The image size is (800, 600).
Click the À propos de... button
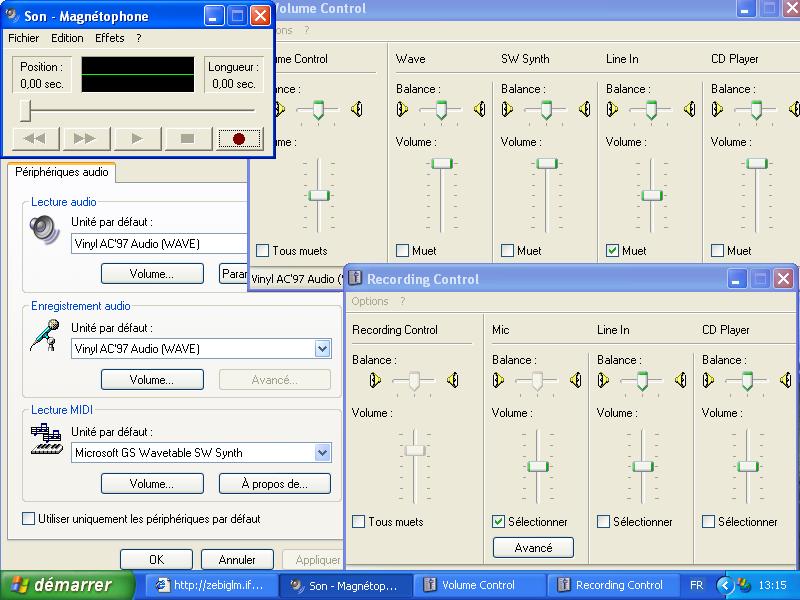(x=274, y=484)
